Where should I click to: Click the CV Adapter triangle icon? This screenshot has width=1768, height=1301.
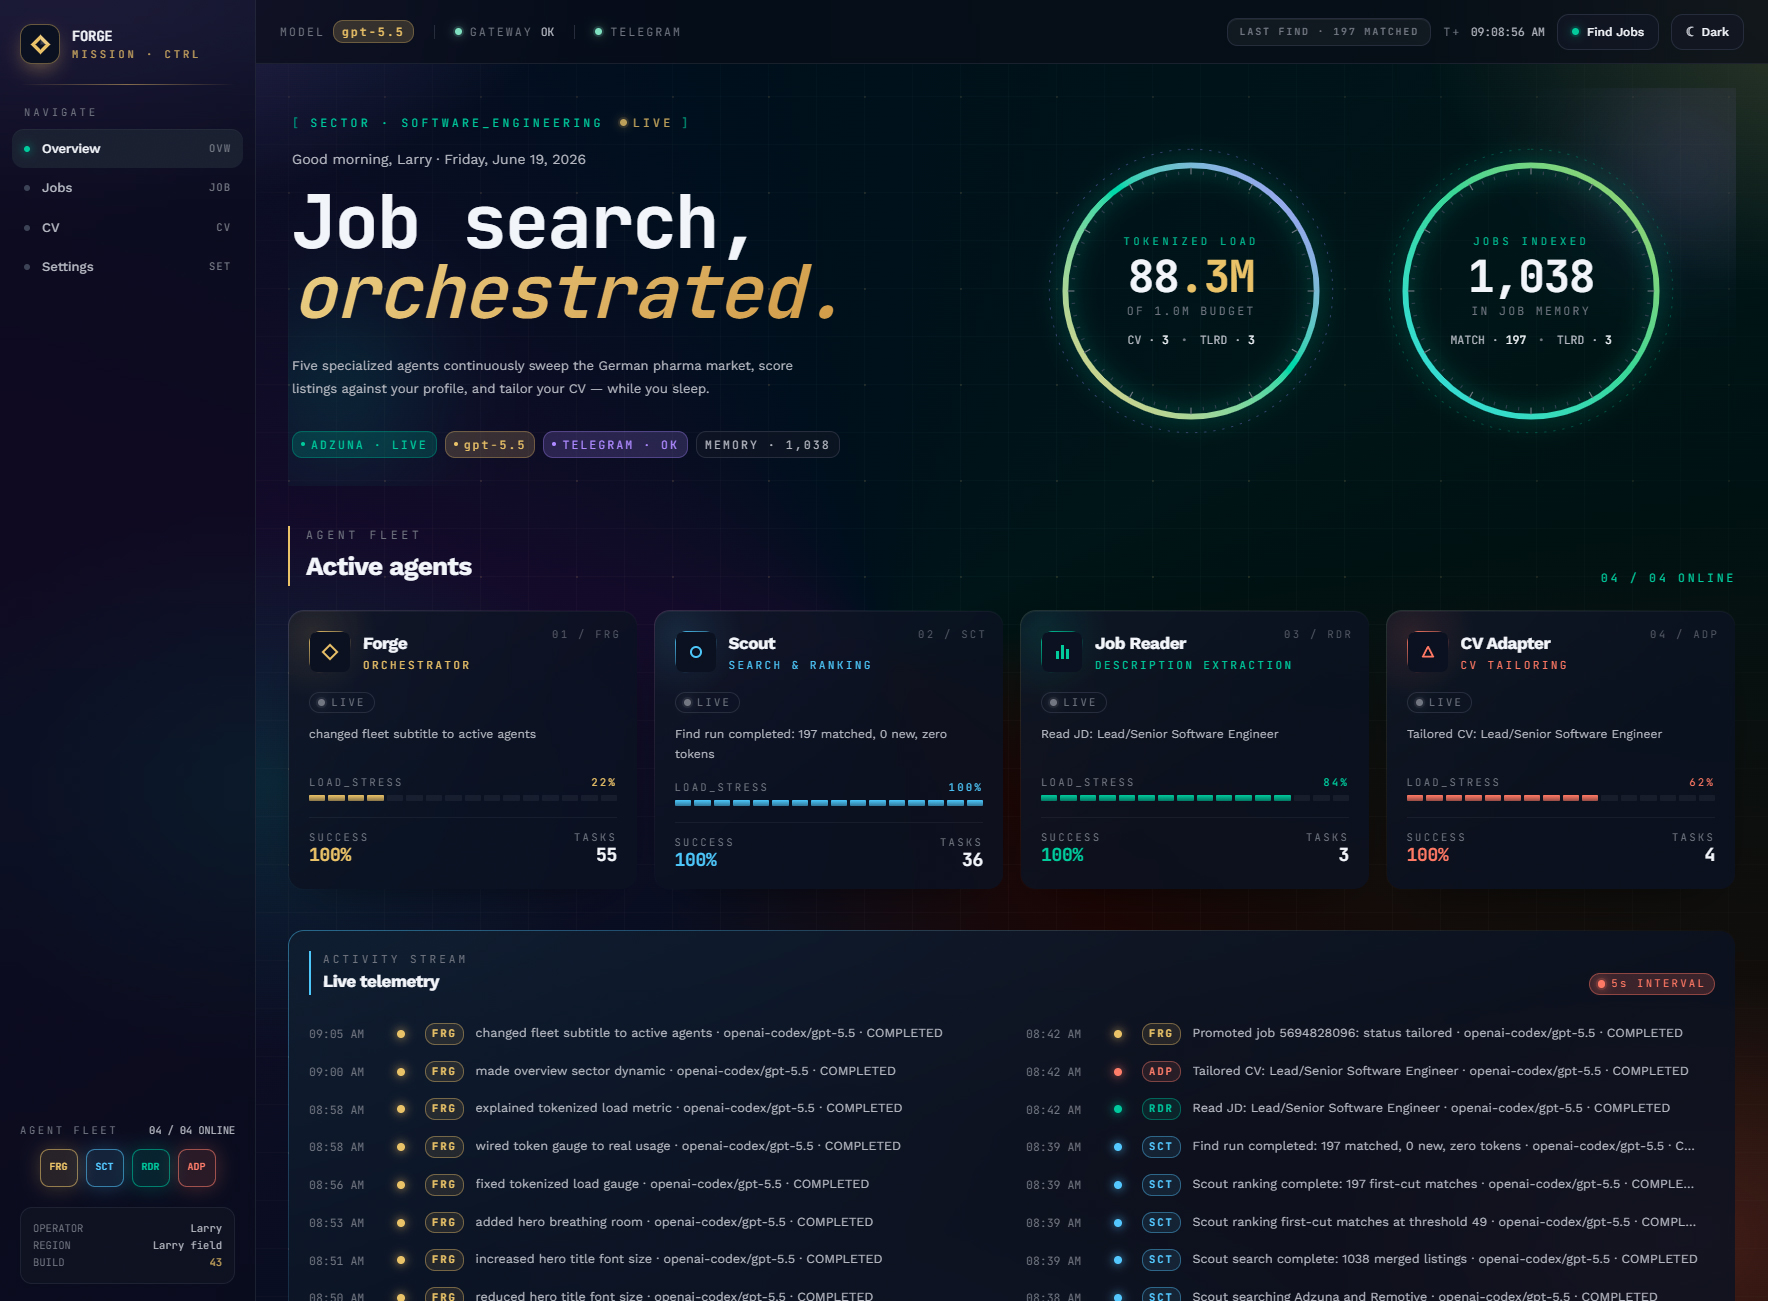(x=1428, y=652)
